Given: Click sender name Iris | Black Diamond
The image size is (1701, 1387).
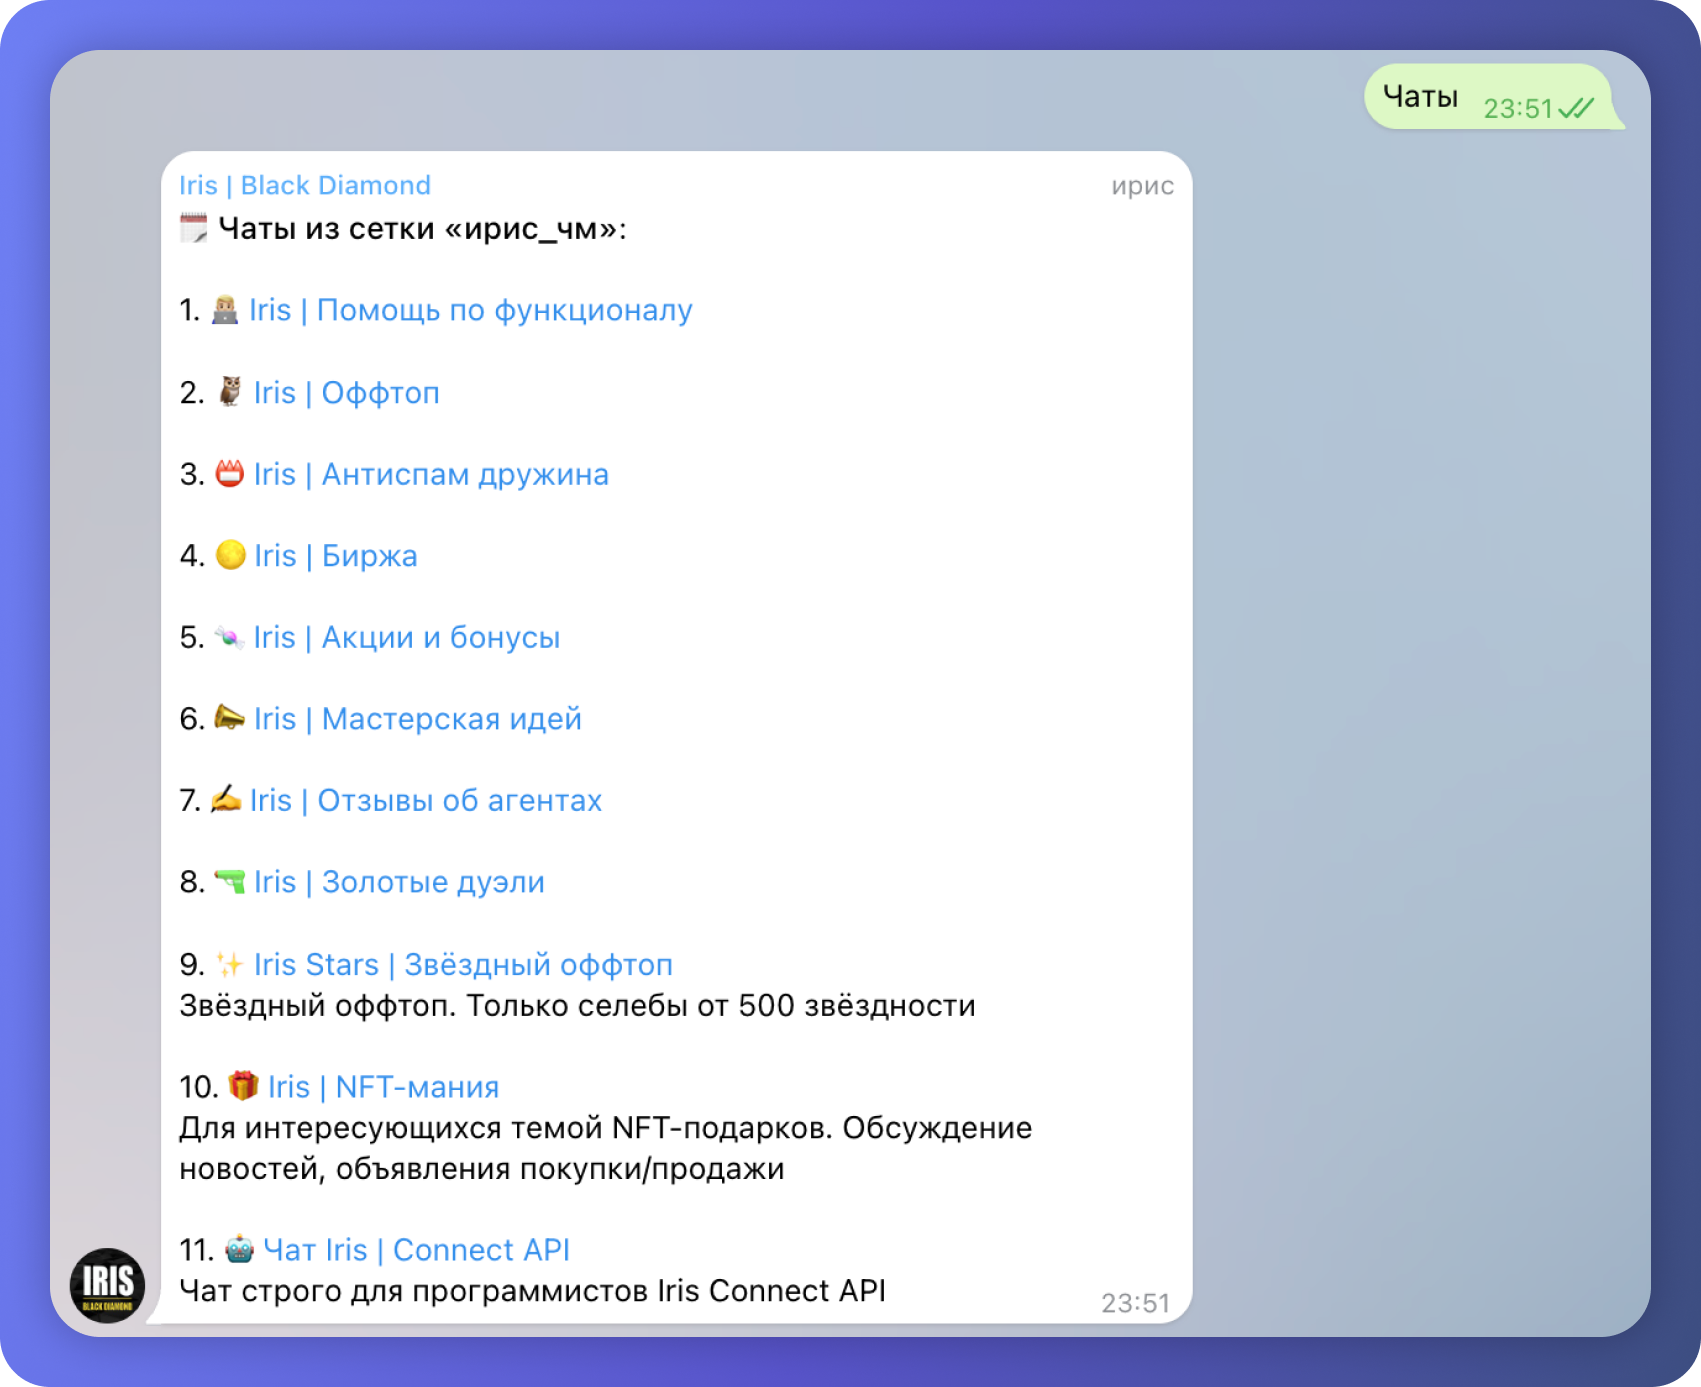Looking at the screenshot, I should coord(305,185).
